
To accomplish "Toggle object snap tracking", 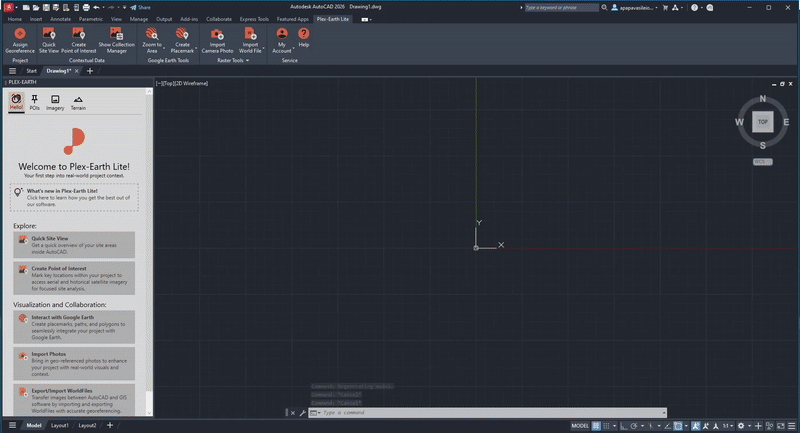I will tap(668, 426).
